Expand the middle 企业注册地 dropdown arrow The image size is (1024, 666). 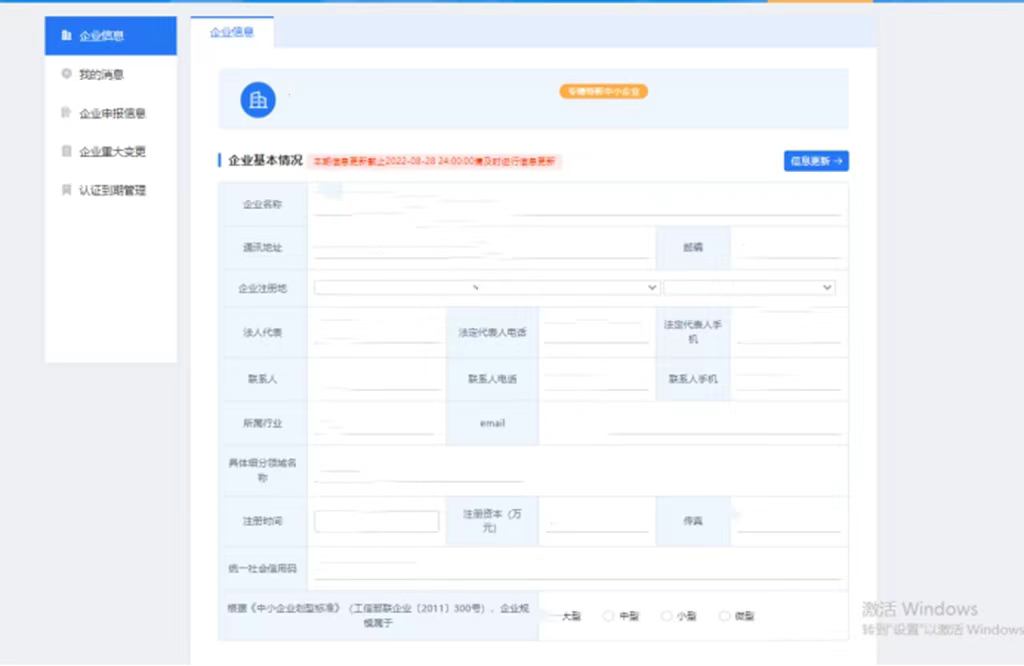[x=652, y=288]
